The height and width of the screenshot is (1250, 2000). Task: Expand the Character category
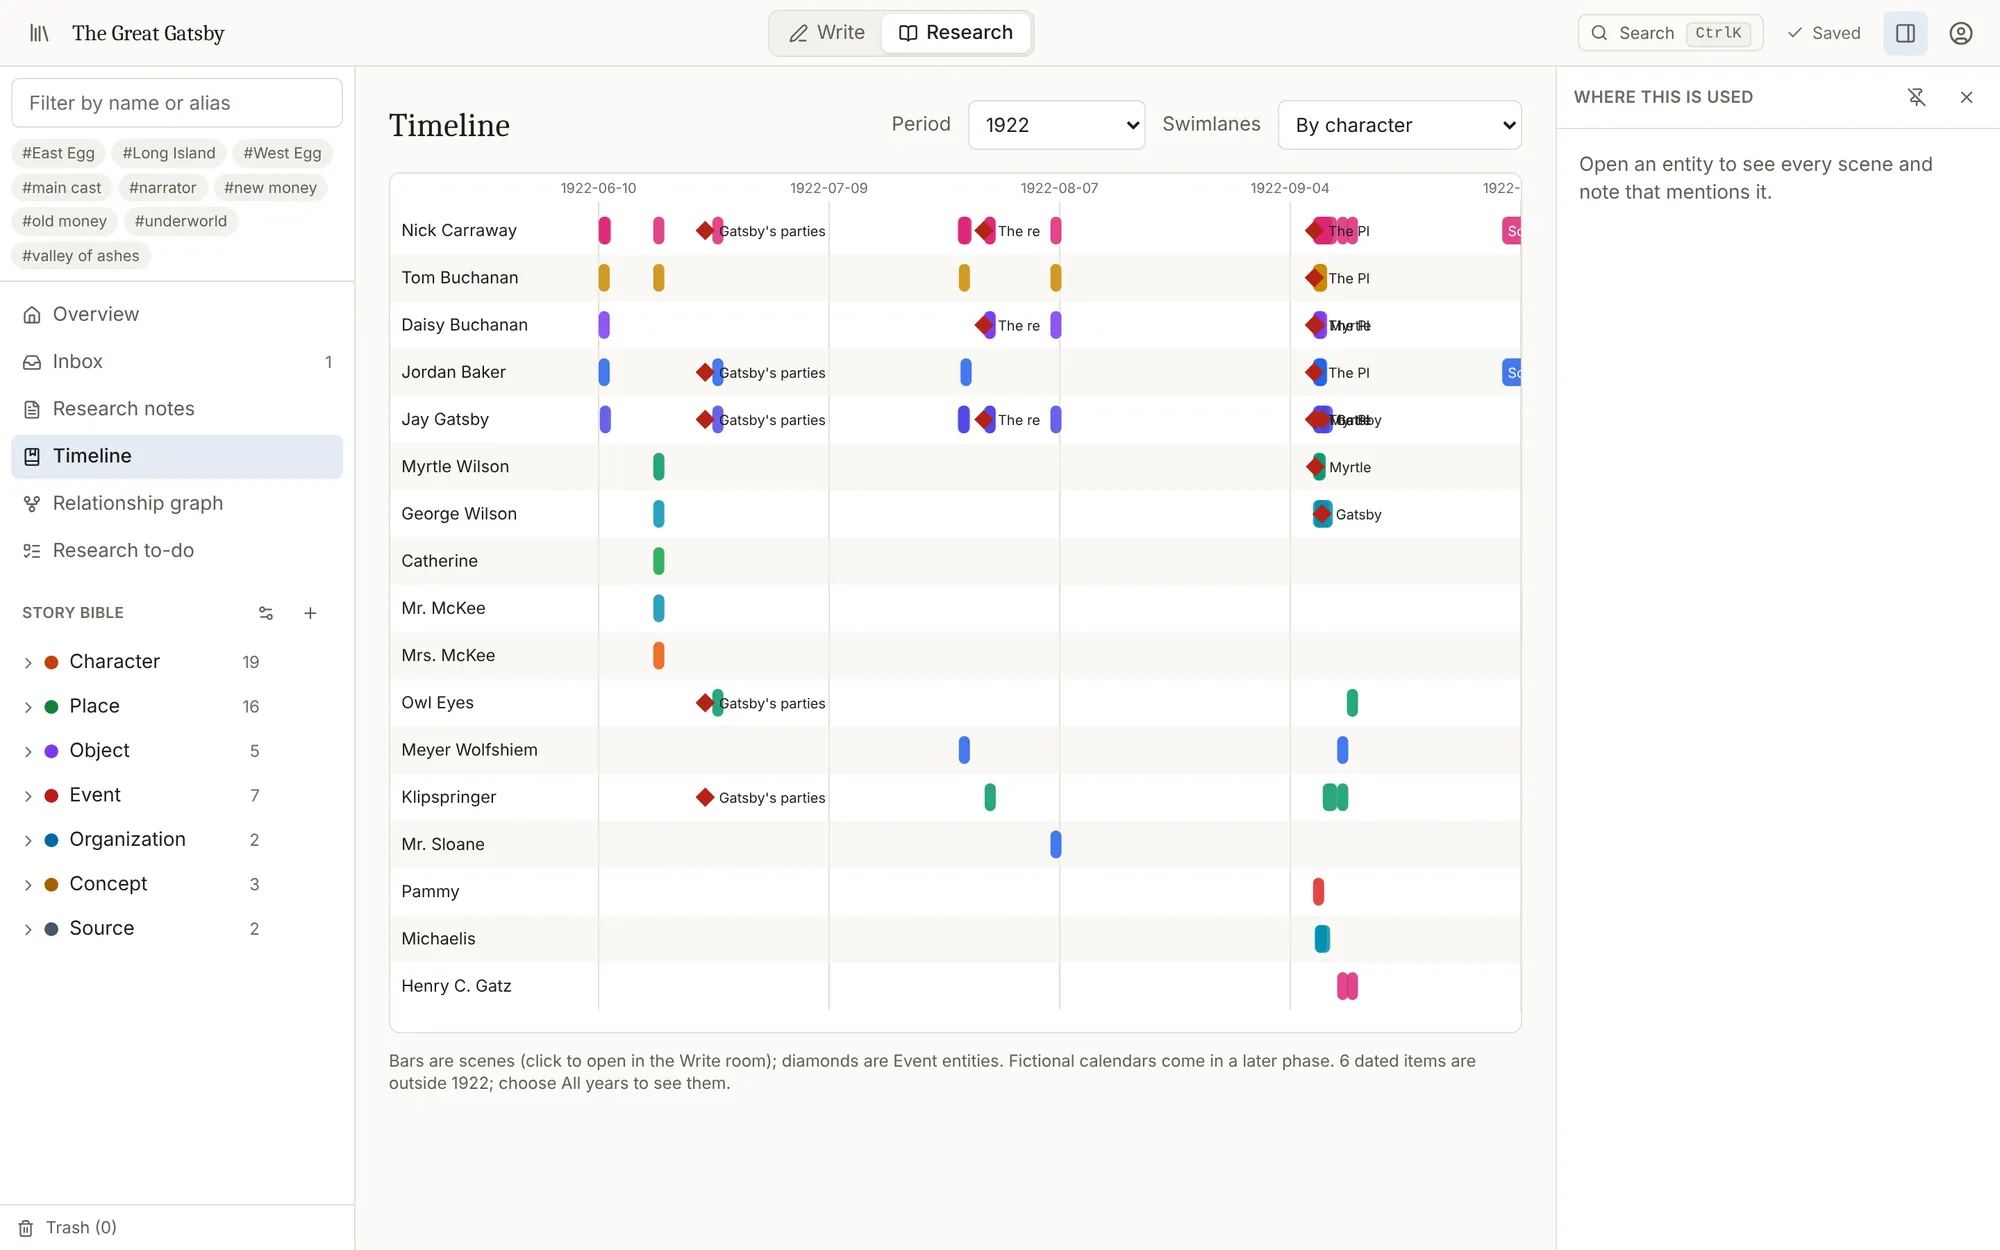[28, 662]
